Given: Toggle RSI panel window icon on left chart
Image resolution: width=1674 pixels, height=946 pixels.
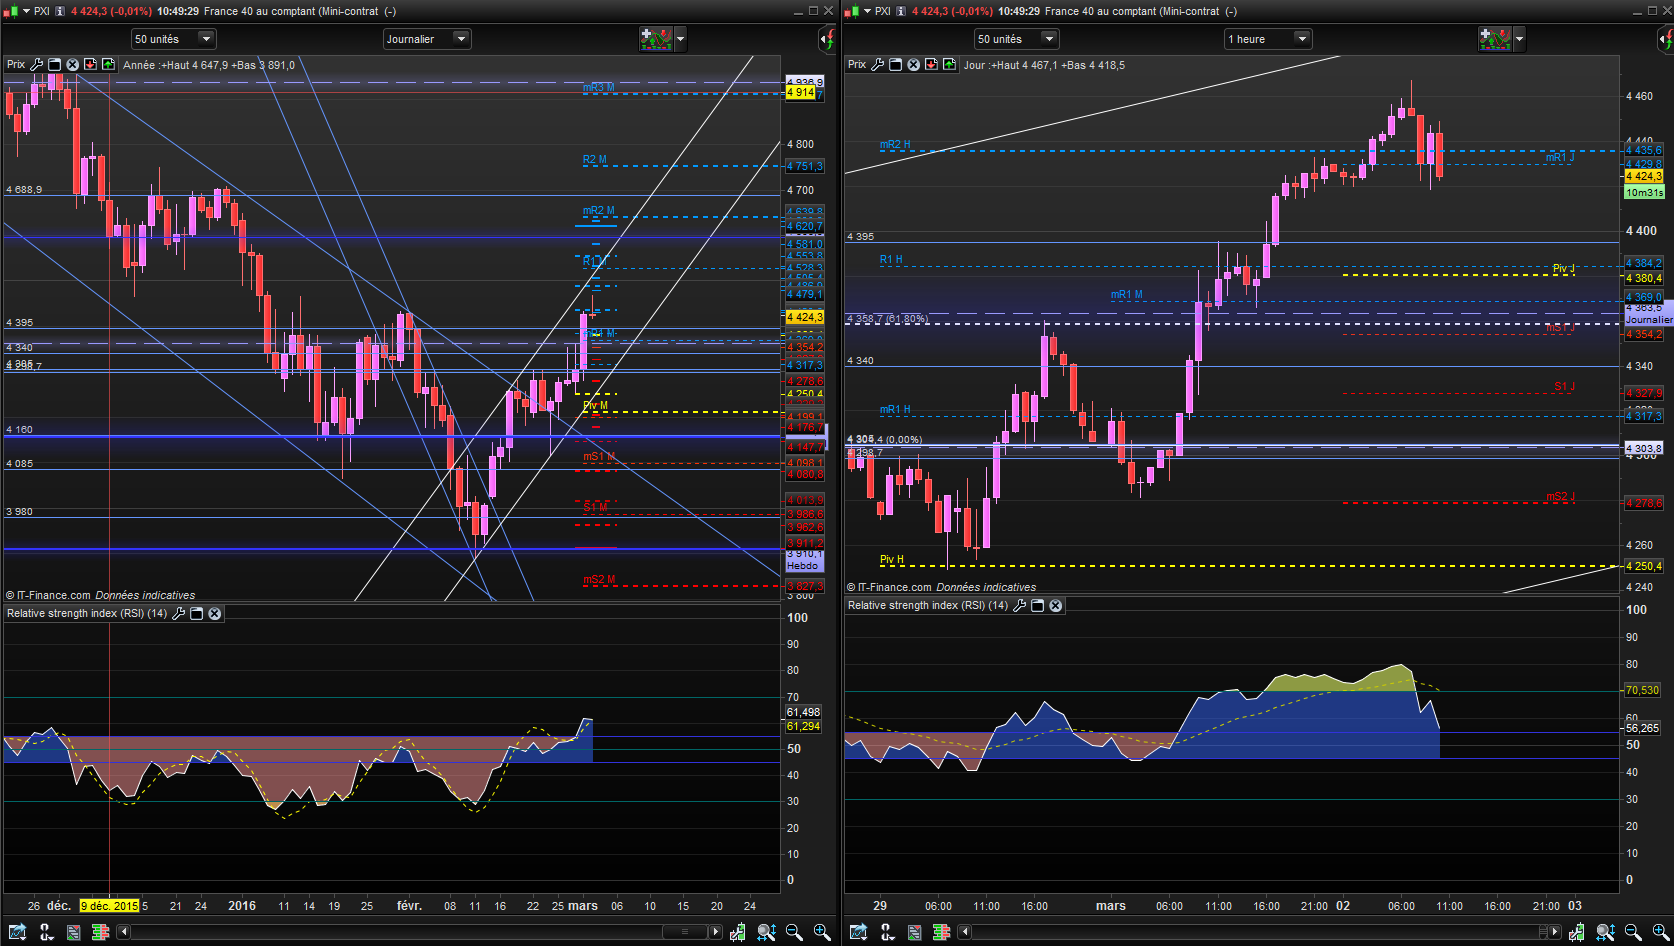Looking at the screenshot, I should tap(196, 614).
